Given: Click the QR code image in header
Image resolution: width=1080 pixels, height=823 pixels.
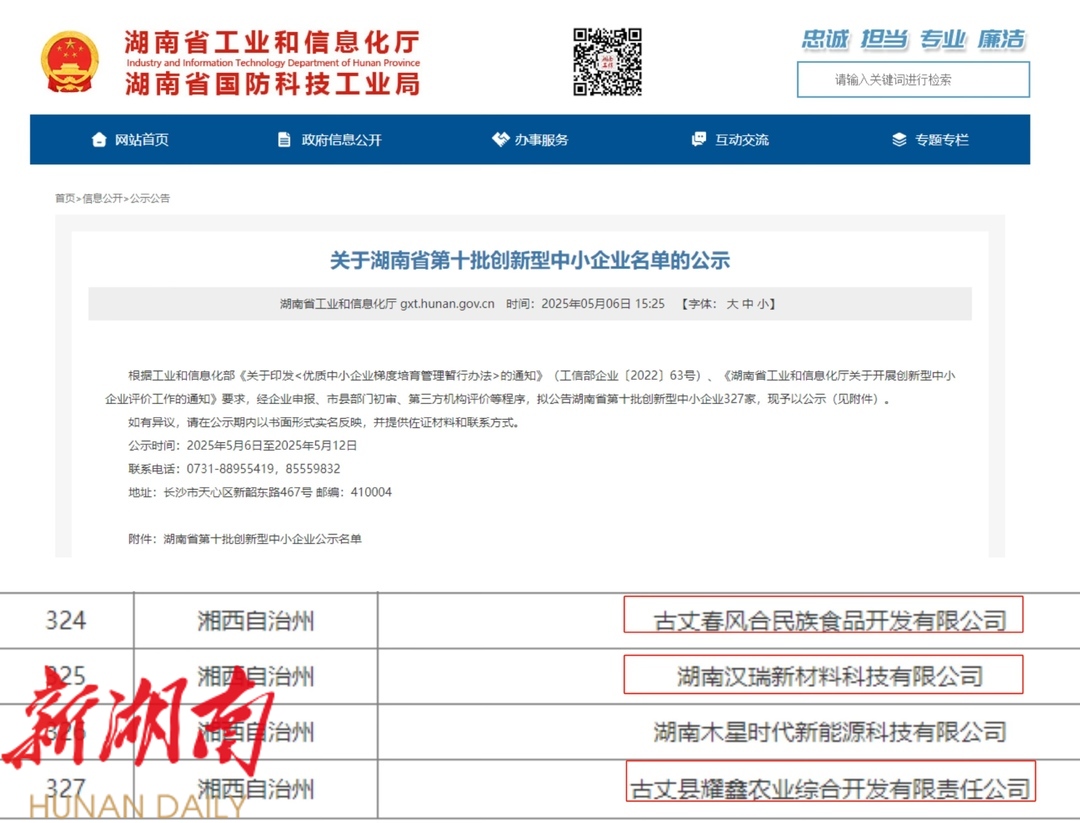Looking at the screenshot, I should [x=607, y=62].
